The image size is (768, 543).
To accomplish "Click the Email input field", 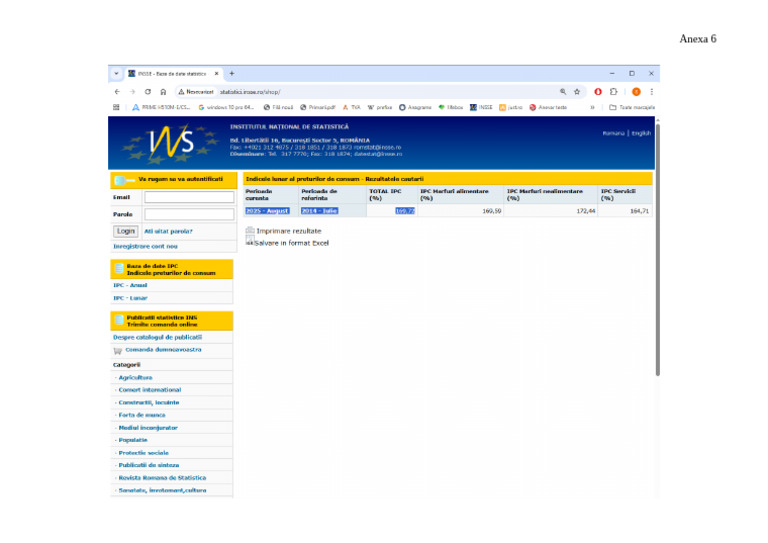I will 189,197.
